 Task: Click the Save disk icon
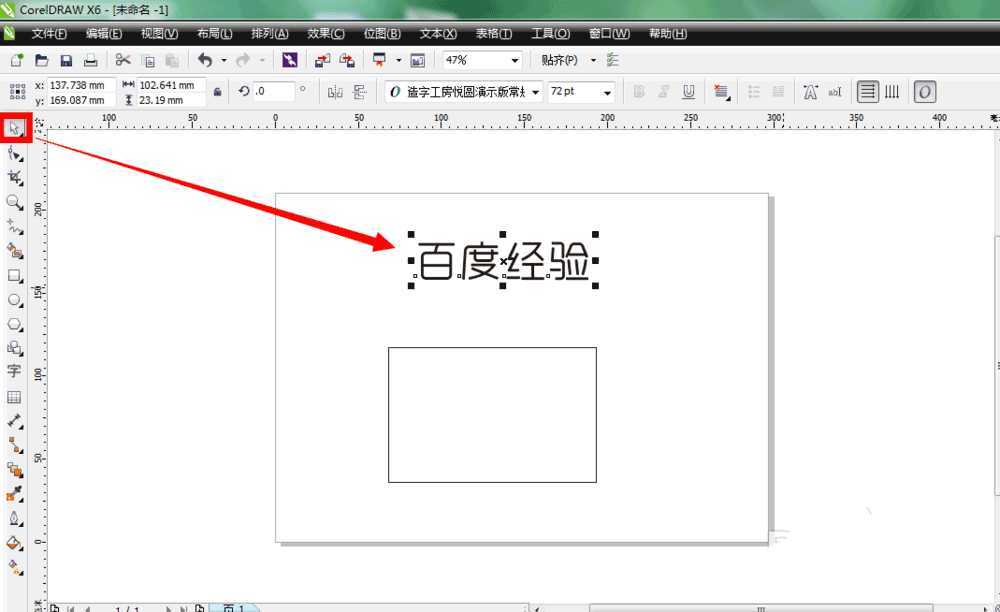point(66,61)
